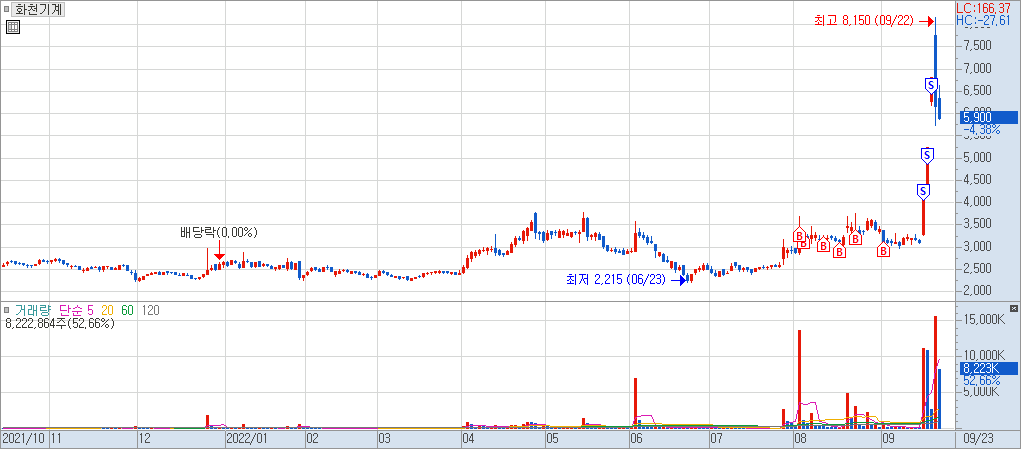Click the tall red volume bar in early August

click(799, 379)
